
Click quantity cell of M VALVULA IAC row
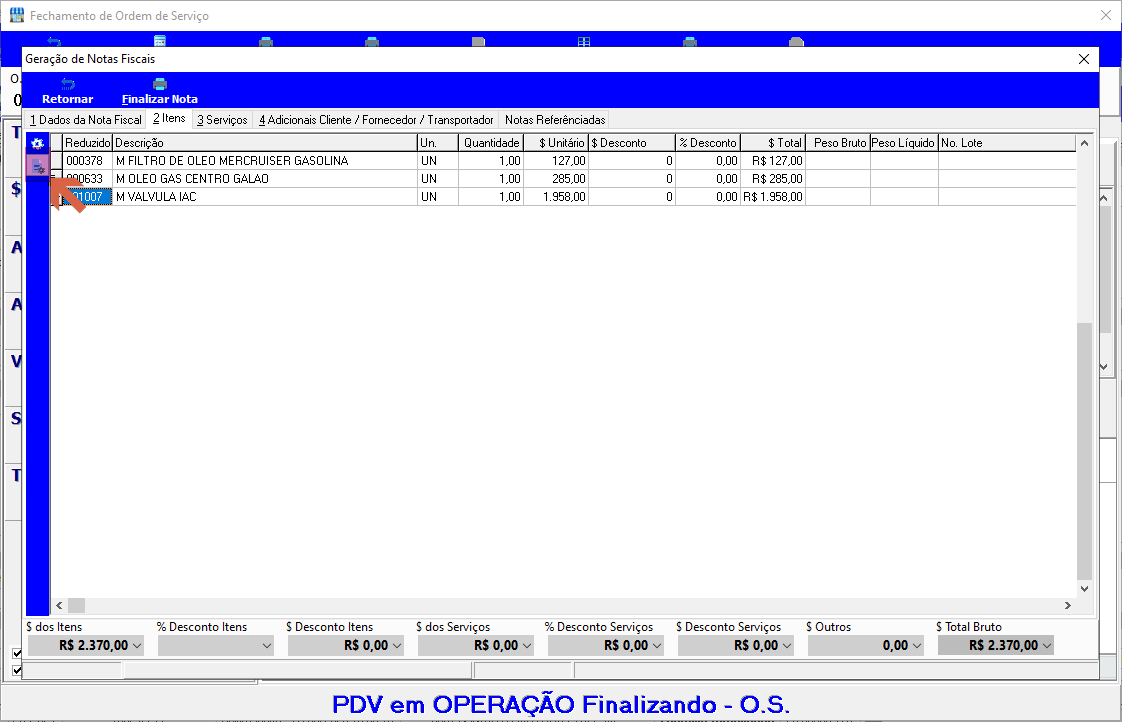pyautogui.click(x=491, y=197)
